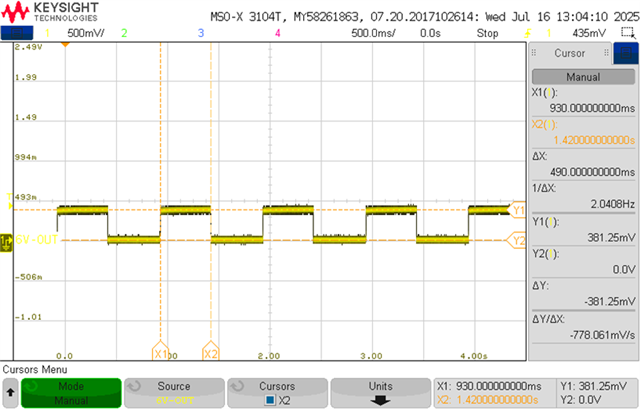Viewport: 640px width, 409px height.
Task: Select channel 2 indicator
Action: coord(124,33)
